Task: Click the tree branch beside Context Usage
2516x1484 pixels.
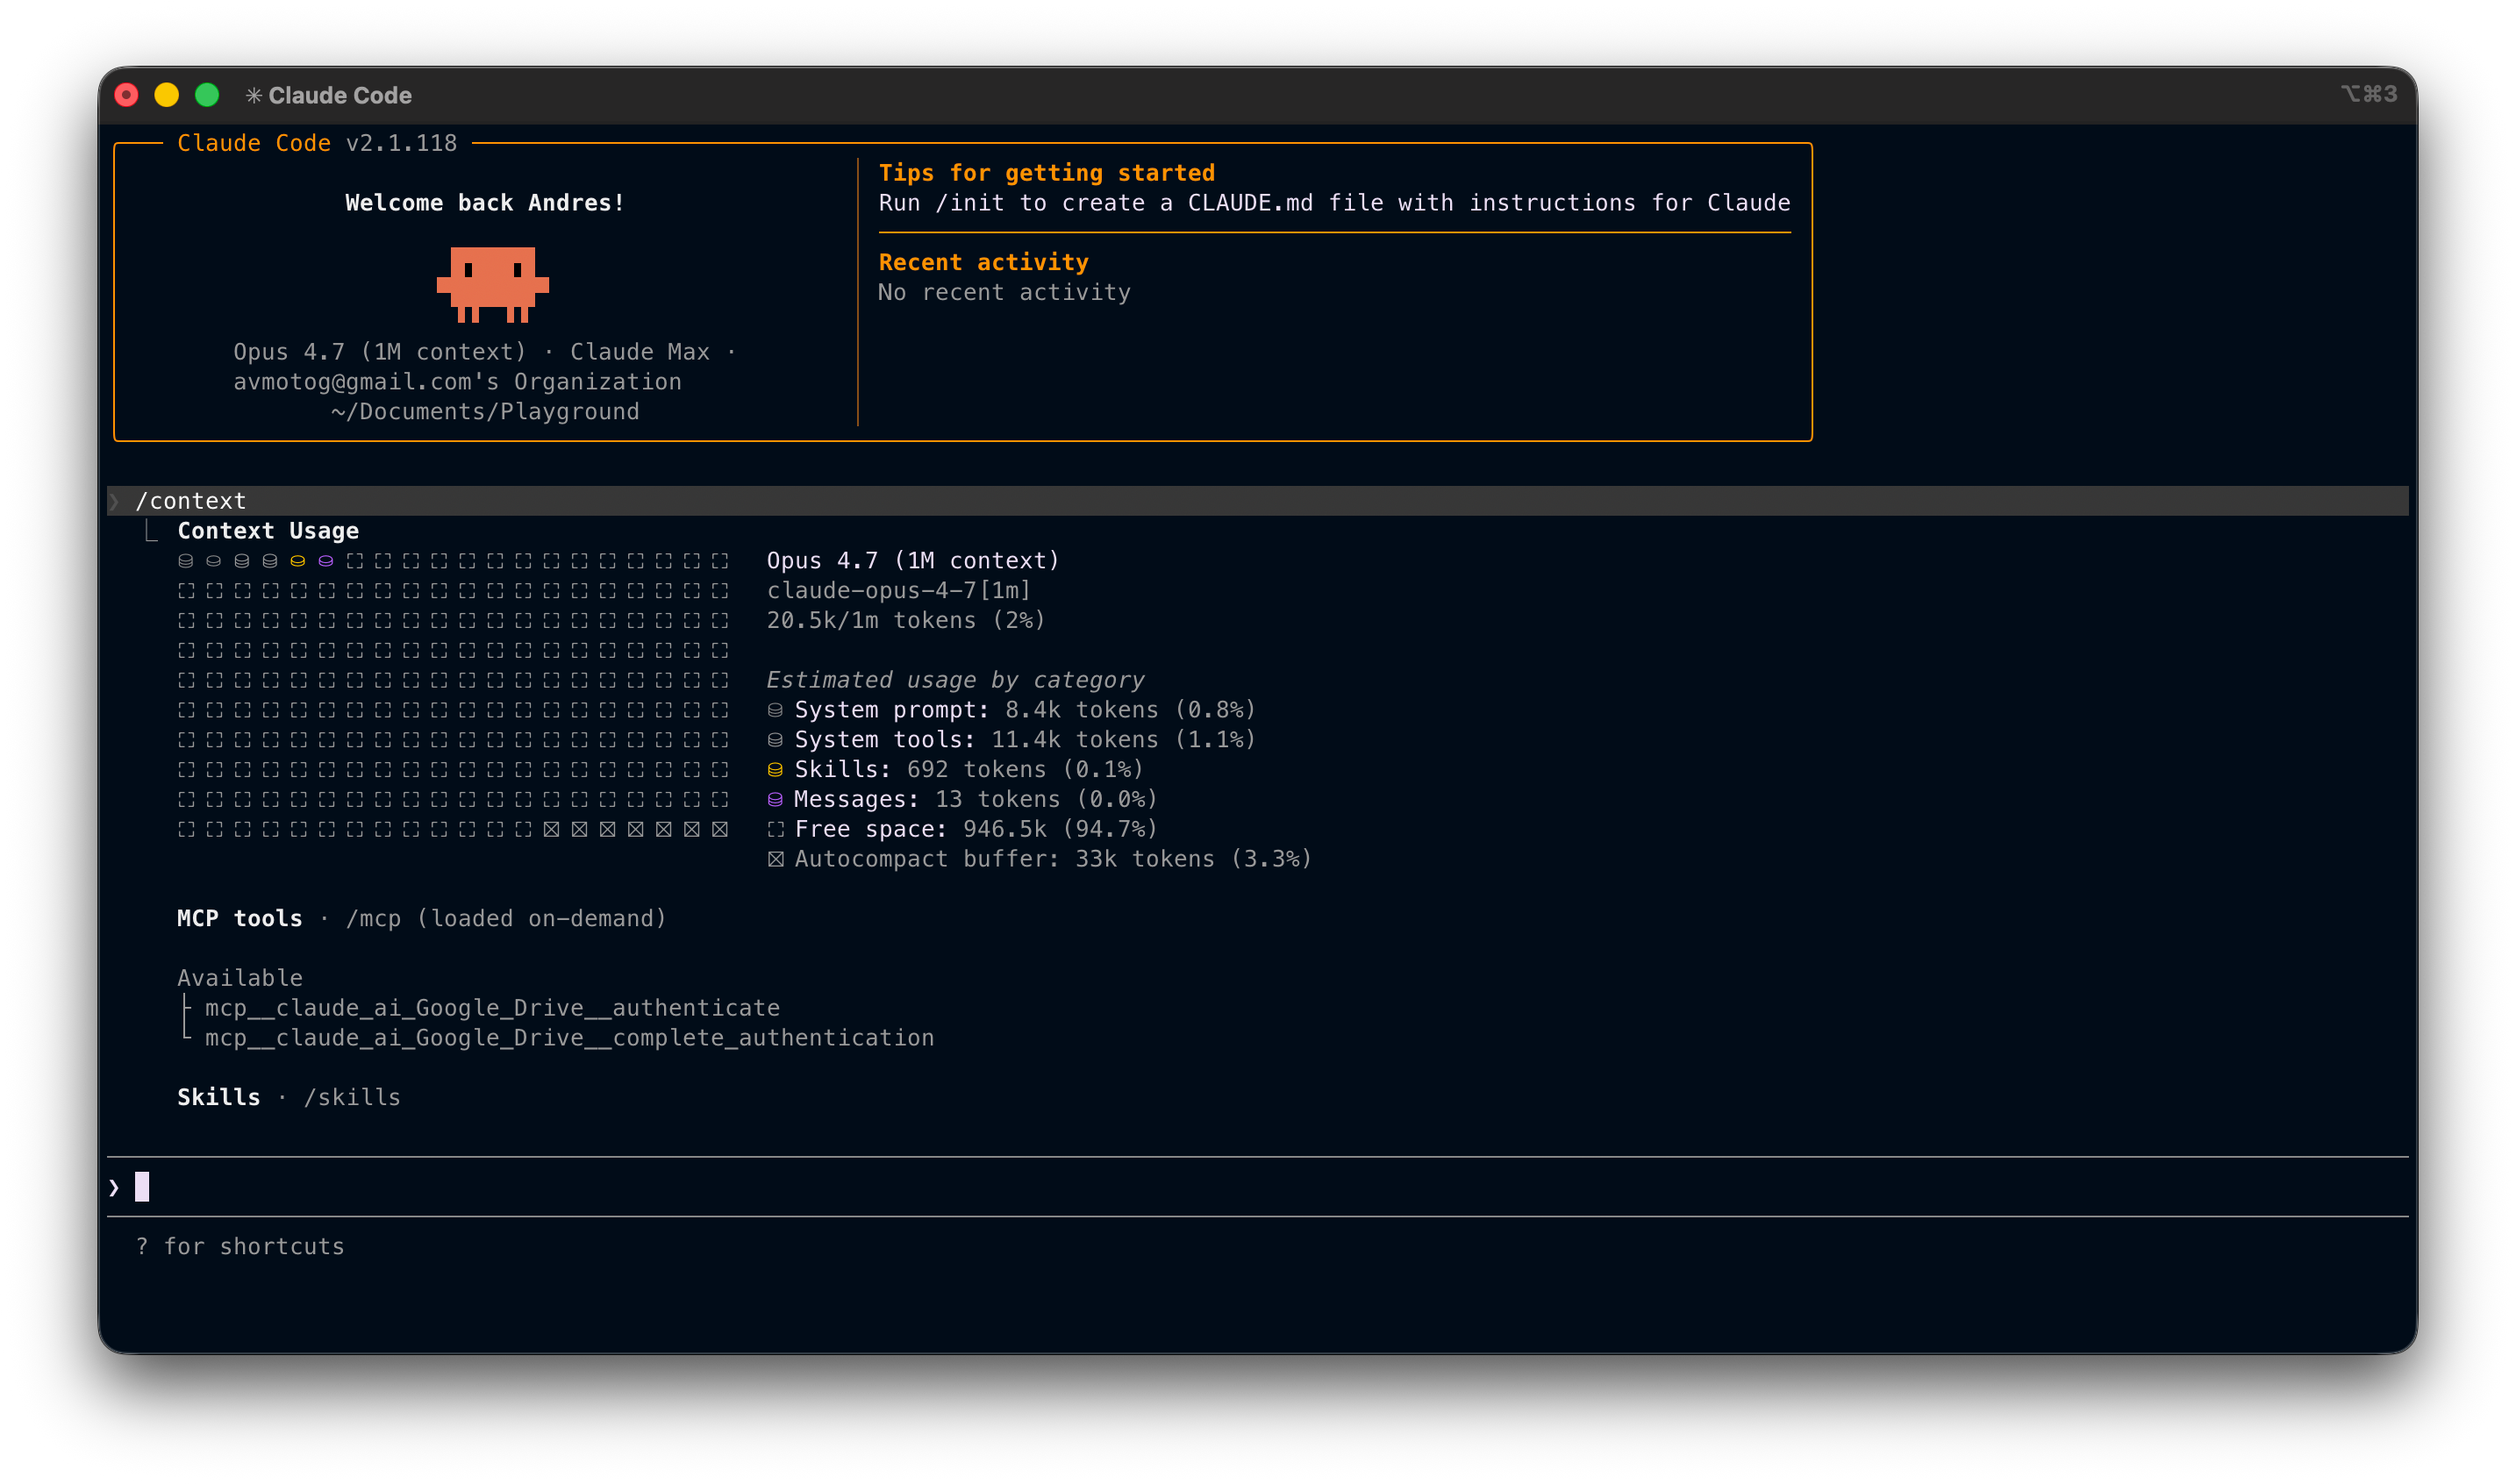Action: click(150, 531)
